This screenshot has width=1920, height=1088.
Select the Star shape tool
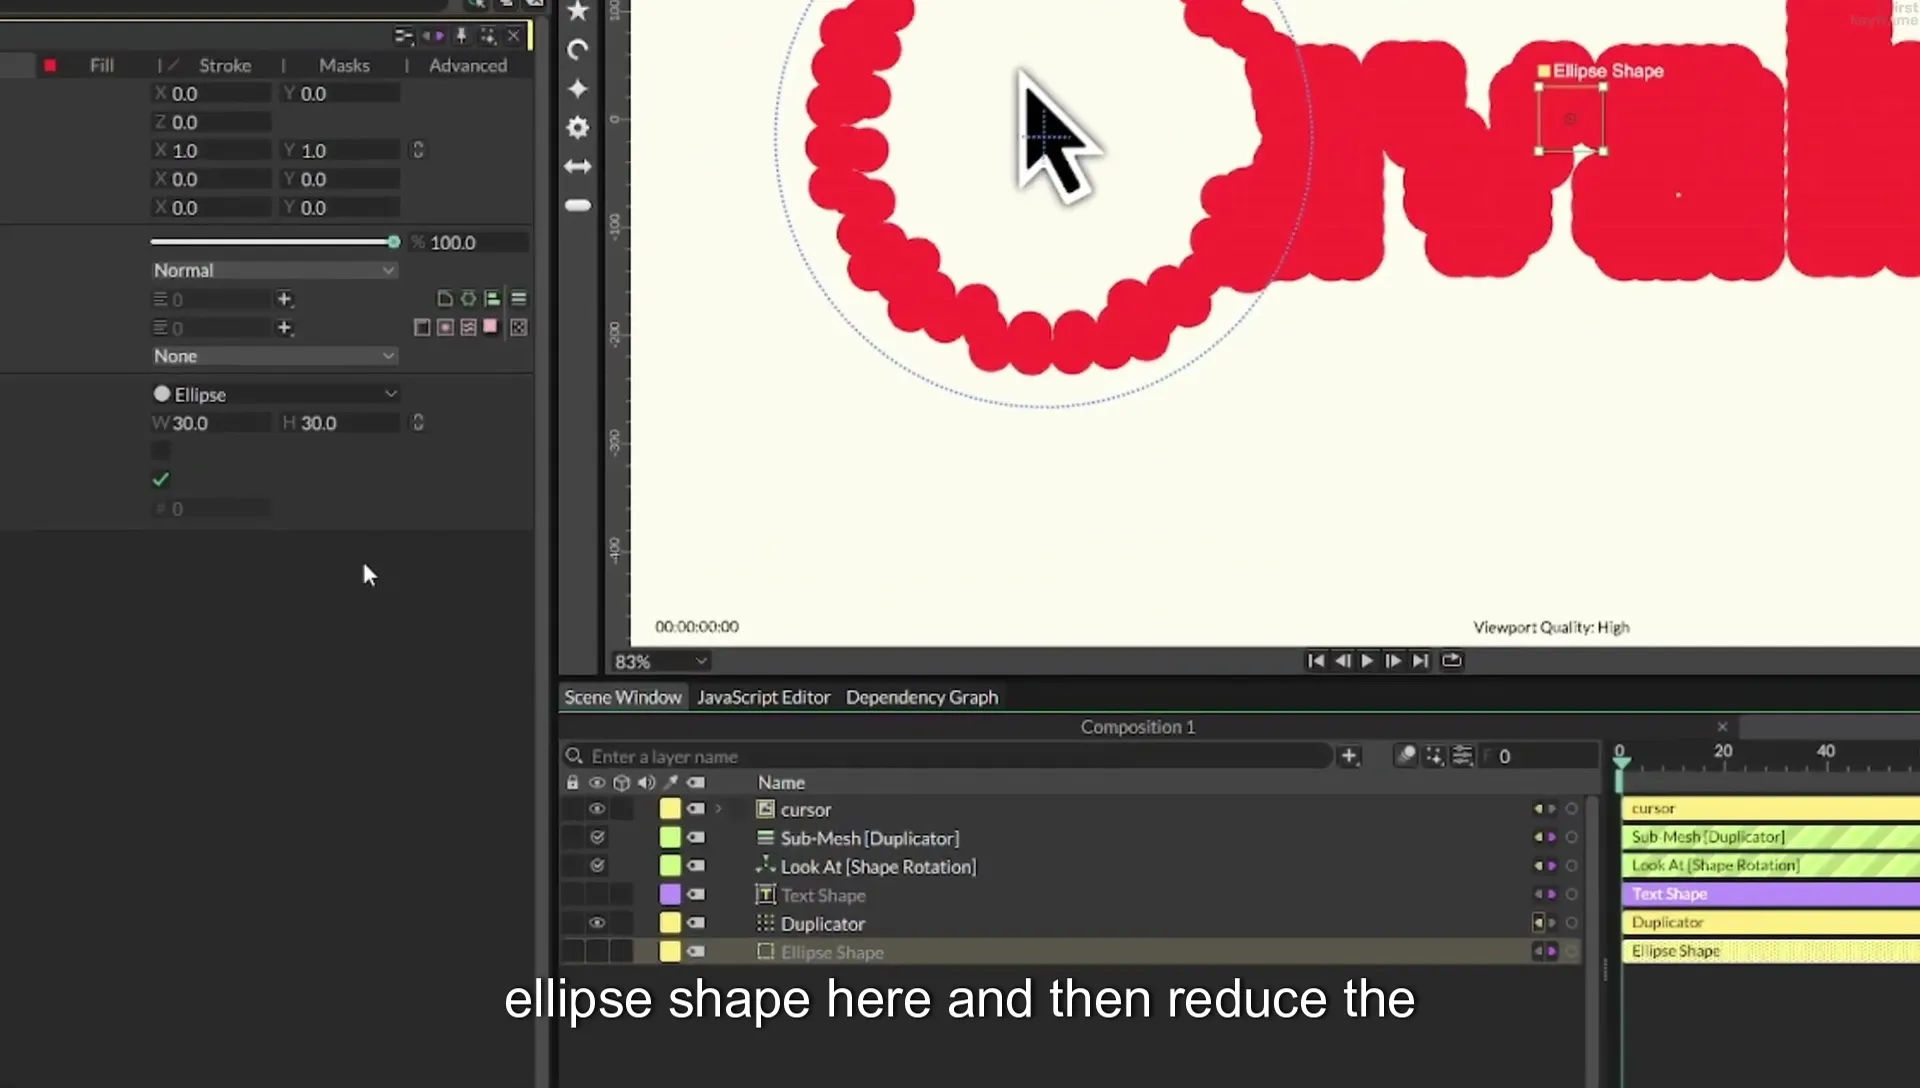click(x=578, y=11)
